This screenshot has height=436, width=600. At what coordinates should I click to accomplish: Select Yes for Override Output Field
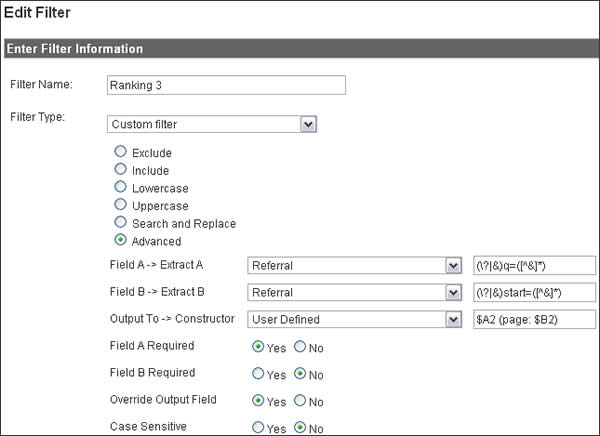(x=258, y=401)
